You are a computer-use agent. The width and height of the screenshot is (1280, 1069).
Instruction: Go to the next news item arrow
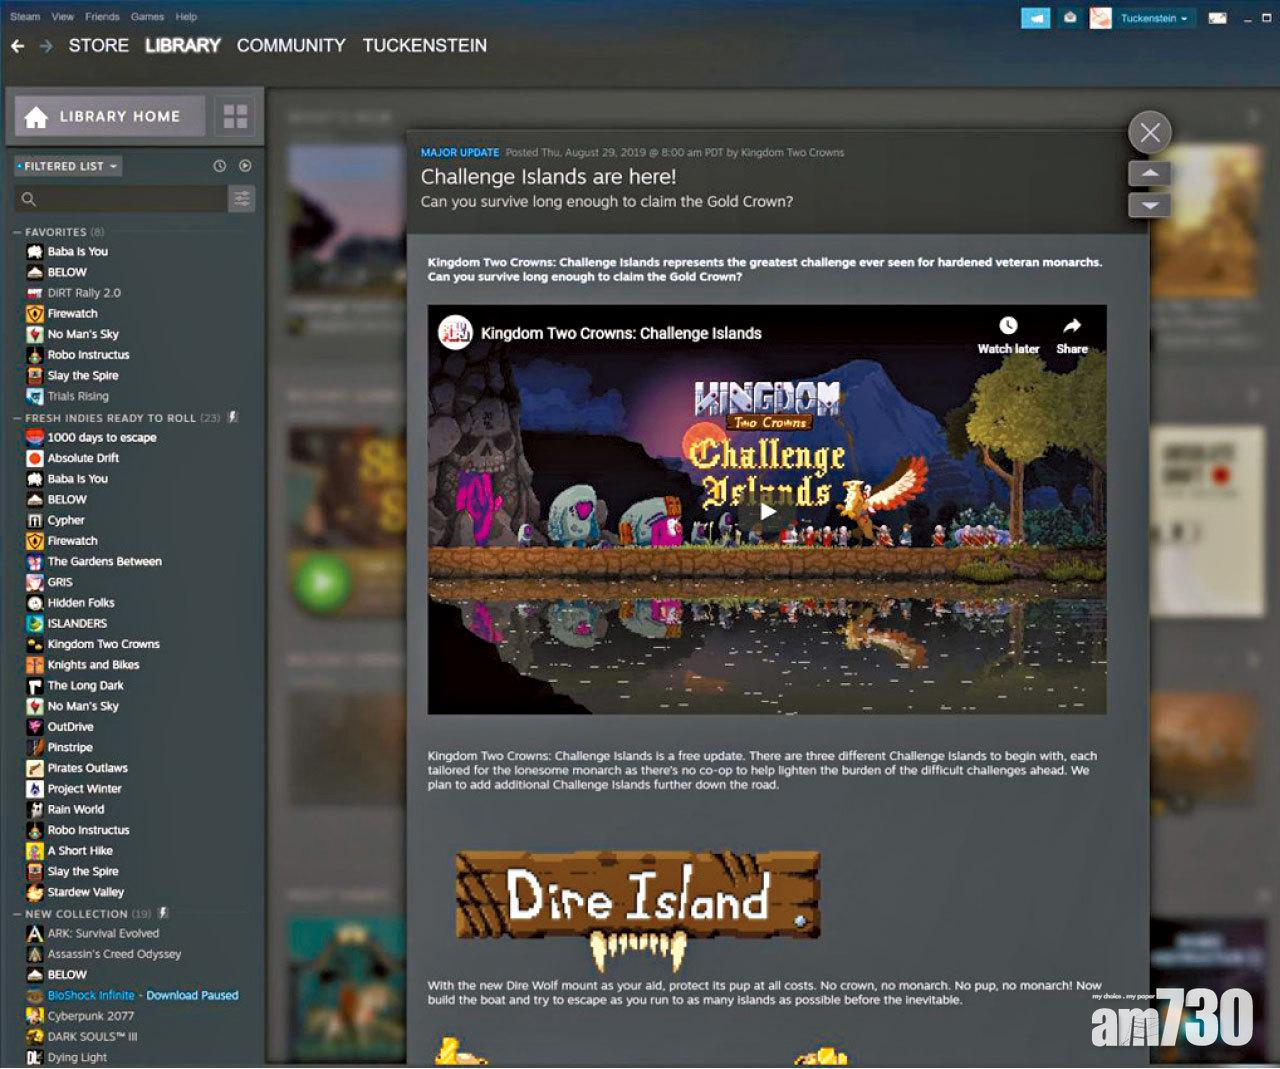click(x=1150, y=205)
